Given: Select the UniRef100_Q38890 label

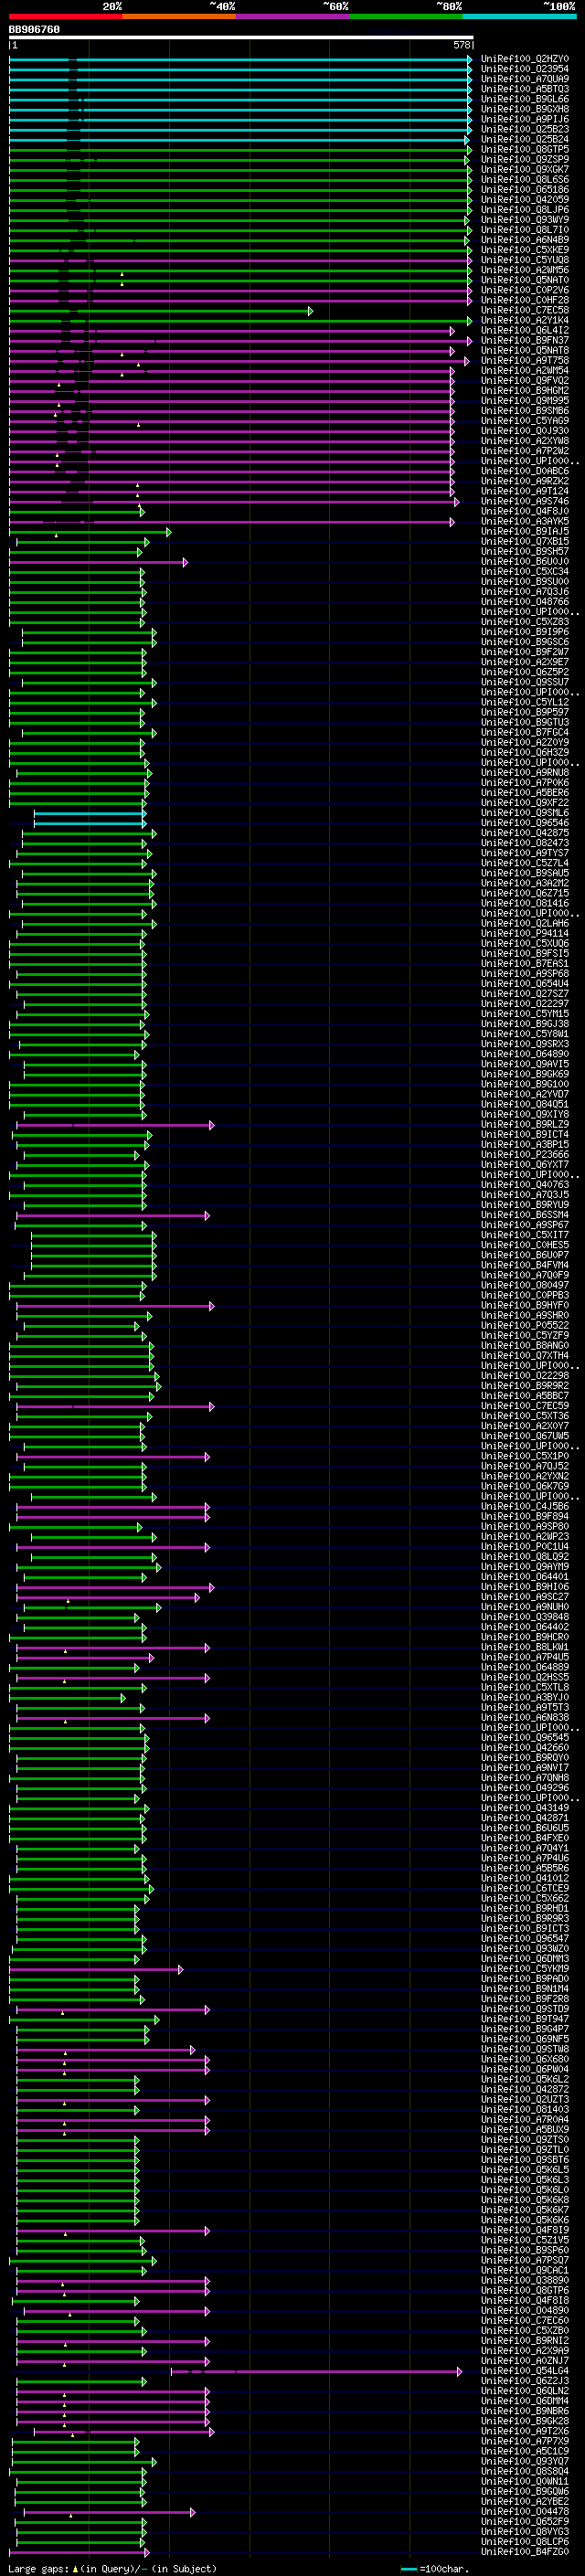Looking at the screenshot, I should tap(525, 2279).
